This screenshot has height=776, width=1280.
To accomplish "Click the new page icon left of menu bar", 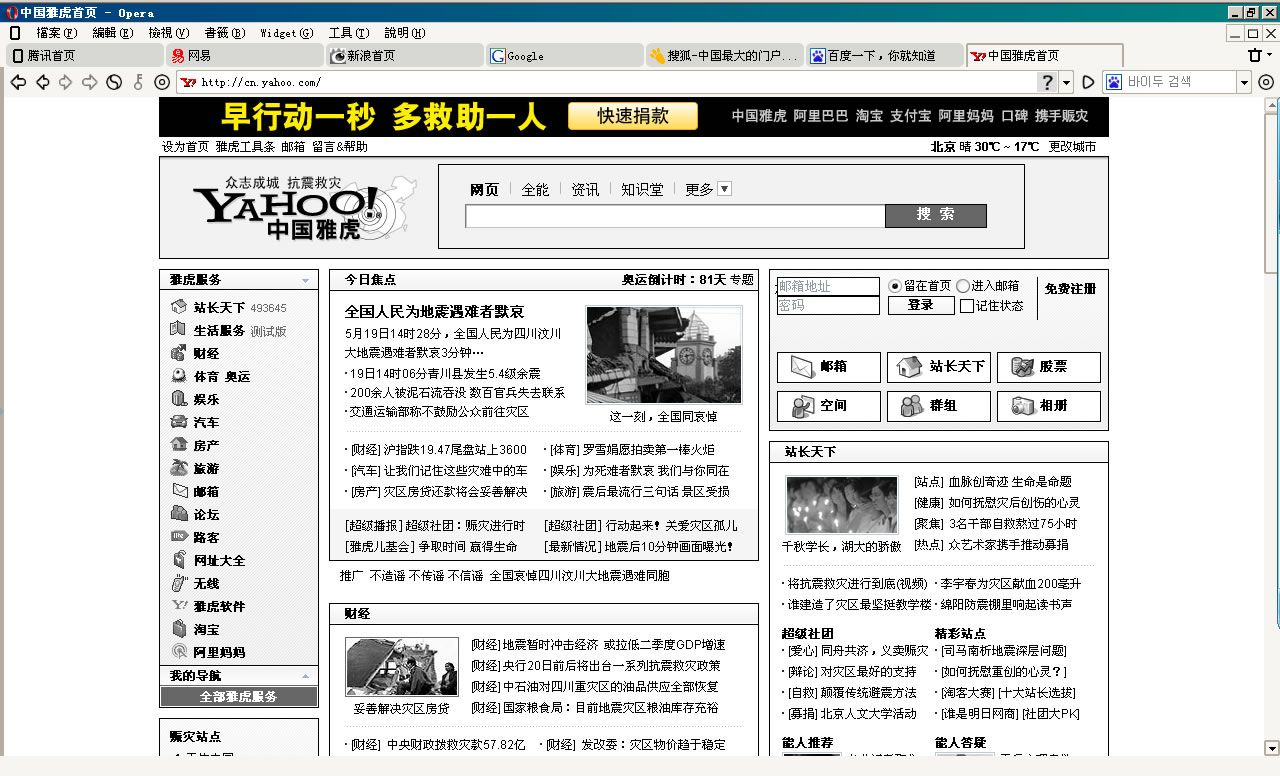I will tap(15, 32).
